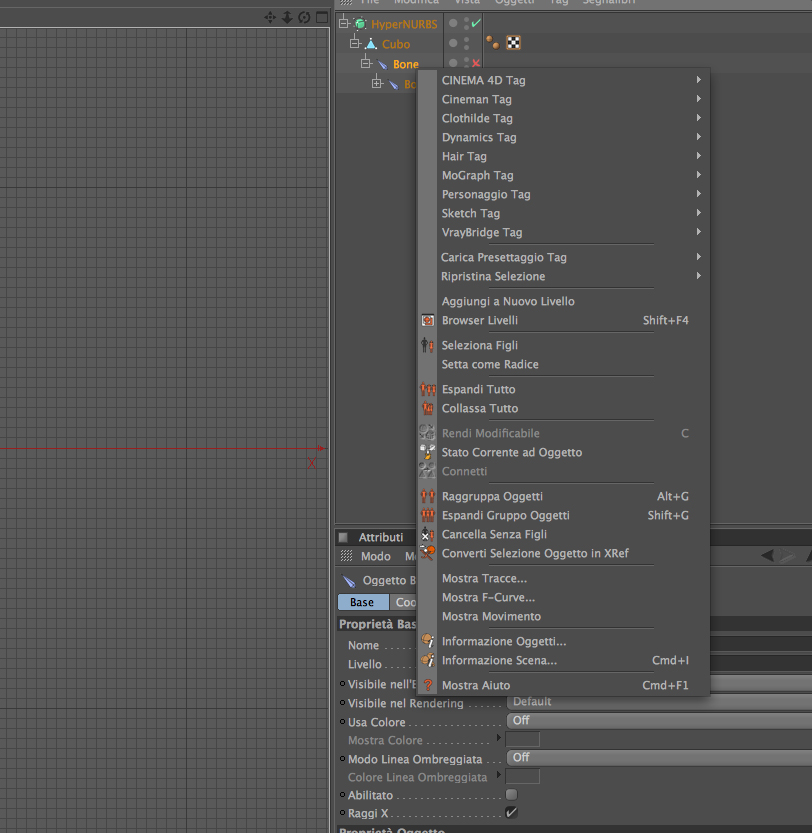Screen dimensions: 812x833
Task: Expand the Mostra Colore disclosure arrow
Action: tap(498, 737)
